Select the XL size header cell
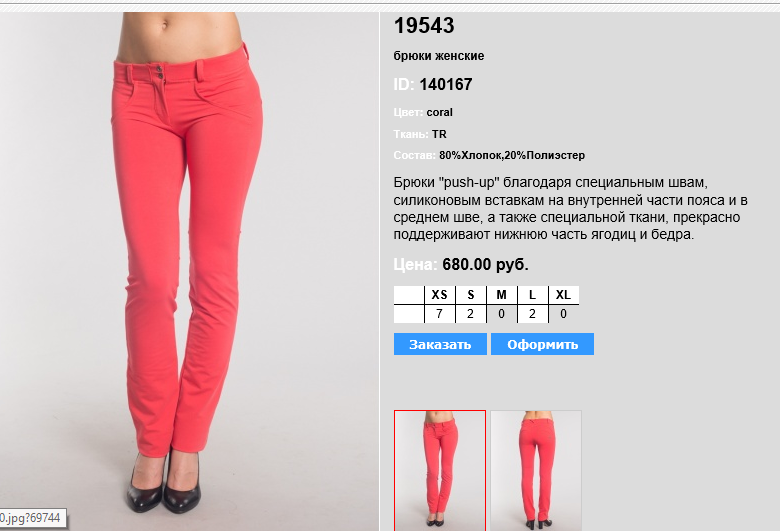Viewport: 780px width, 531px height. pos(564,295)
